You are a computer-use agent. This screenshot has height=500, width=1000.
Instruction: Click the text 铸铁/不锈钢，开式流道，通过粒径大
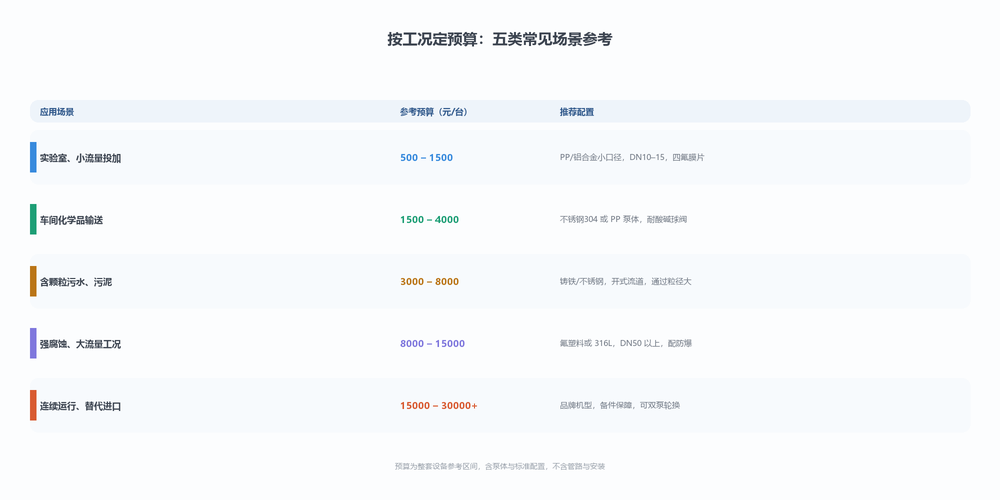coord(626,281)
